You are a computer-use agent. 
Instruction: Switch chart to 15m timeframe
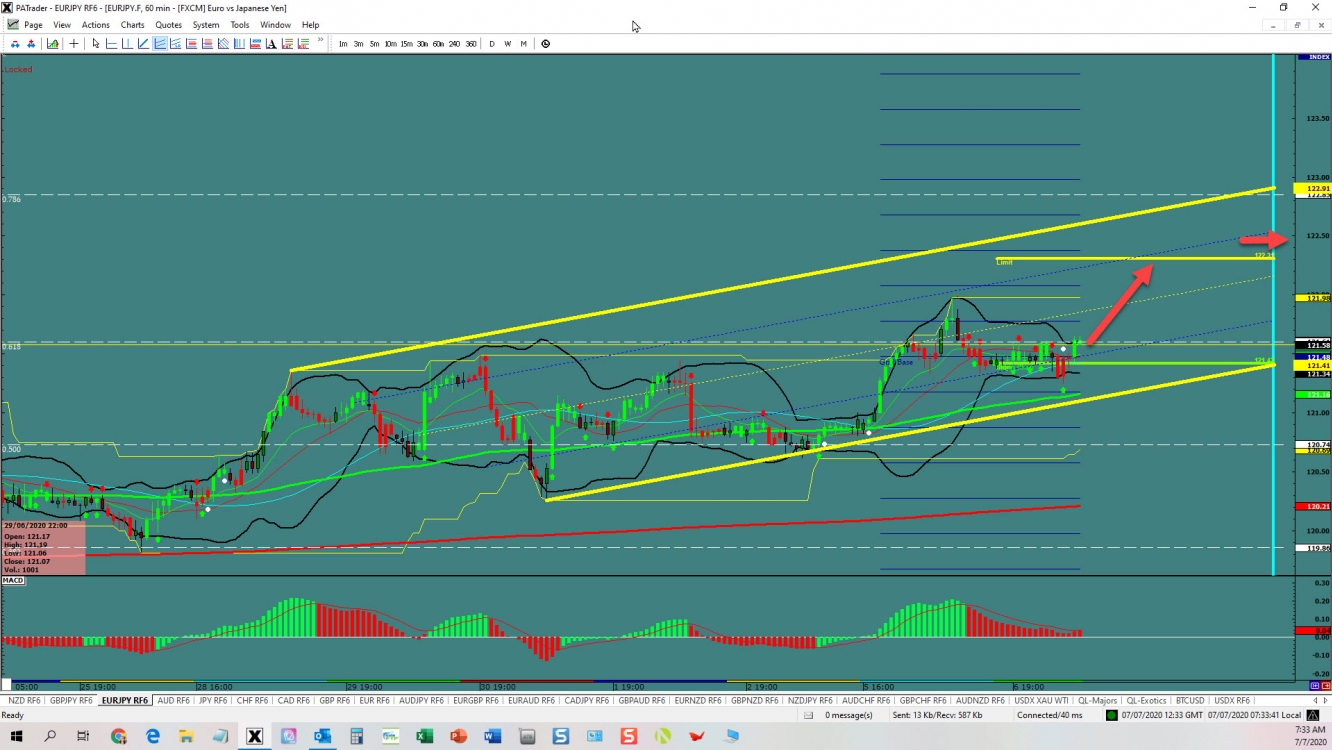coord(407,44)
